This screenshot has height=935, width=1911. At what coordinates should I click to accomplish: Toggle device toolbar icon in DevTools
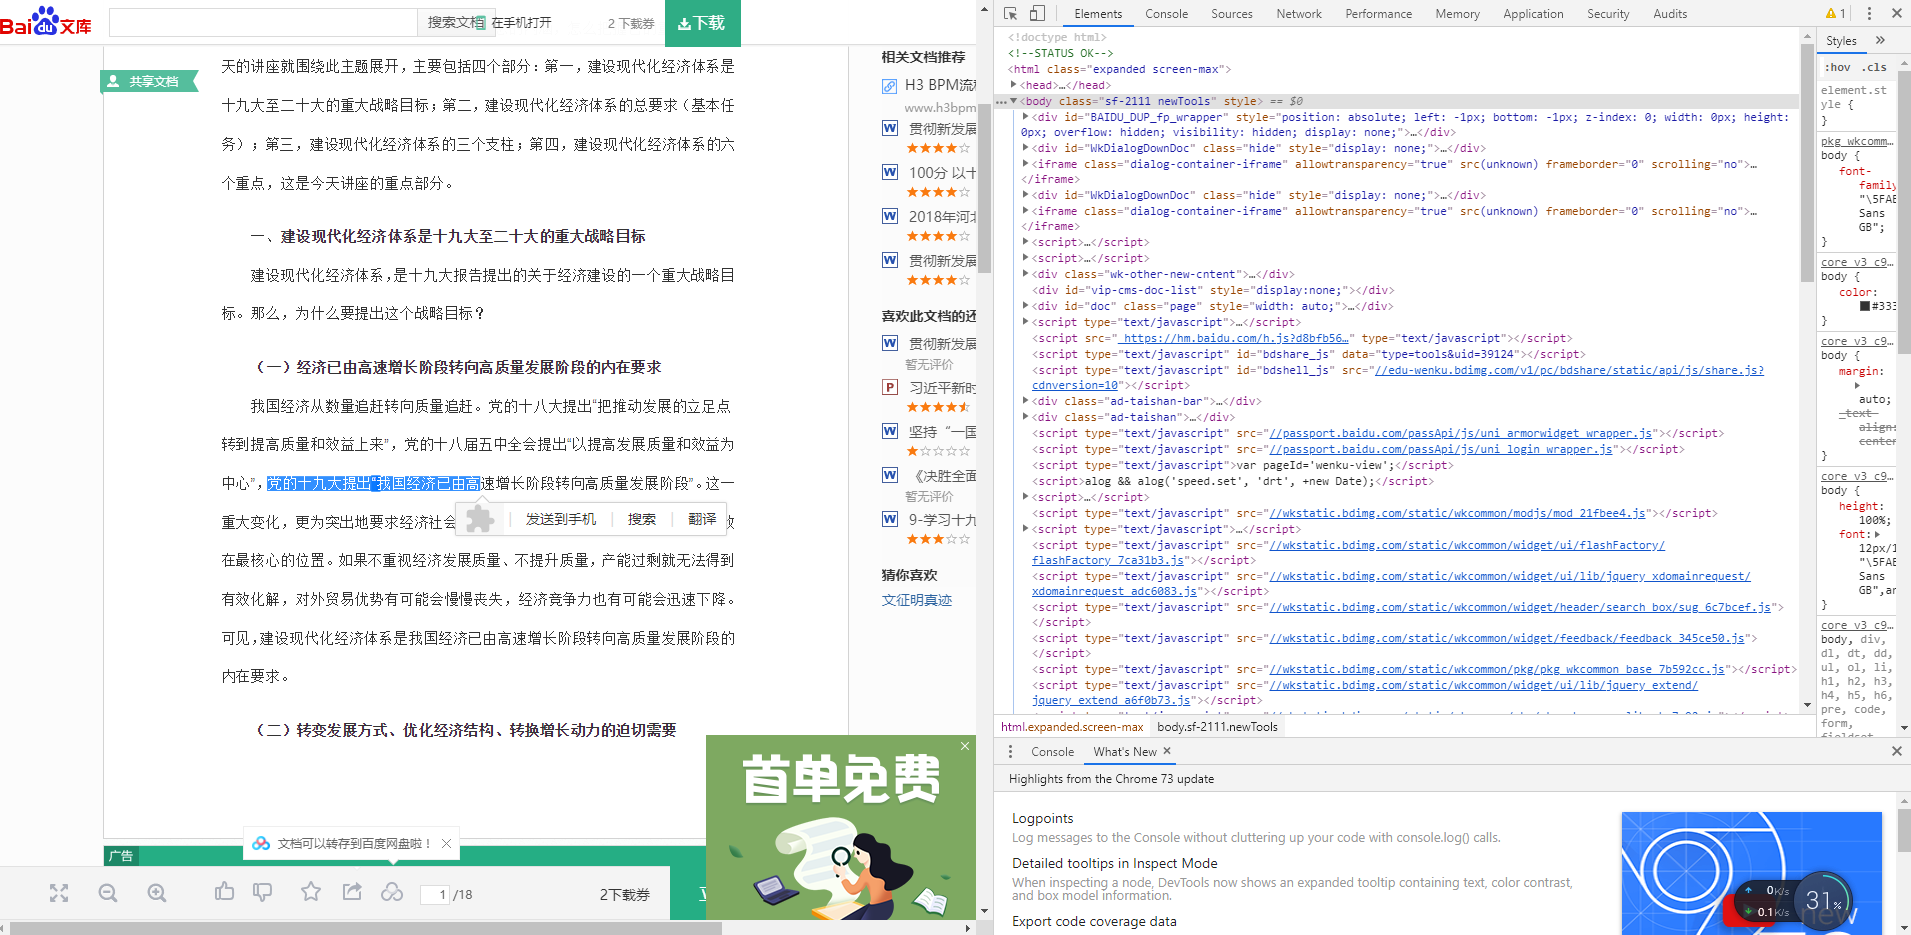coord(1037,13)
